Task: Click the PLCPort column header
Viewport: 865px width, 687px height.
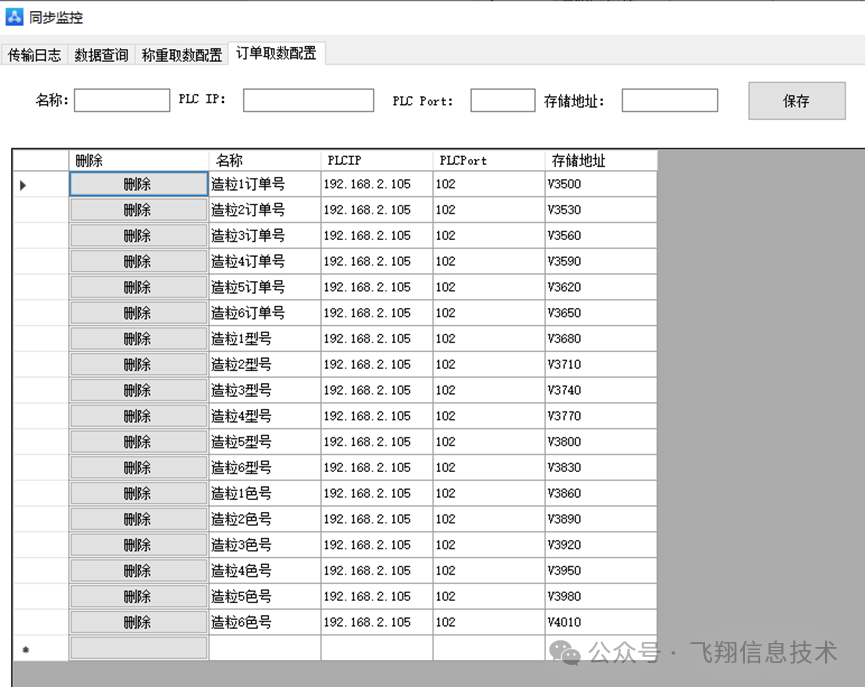Action: pyautogui.click(x=489, y=161)
